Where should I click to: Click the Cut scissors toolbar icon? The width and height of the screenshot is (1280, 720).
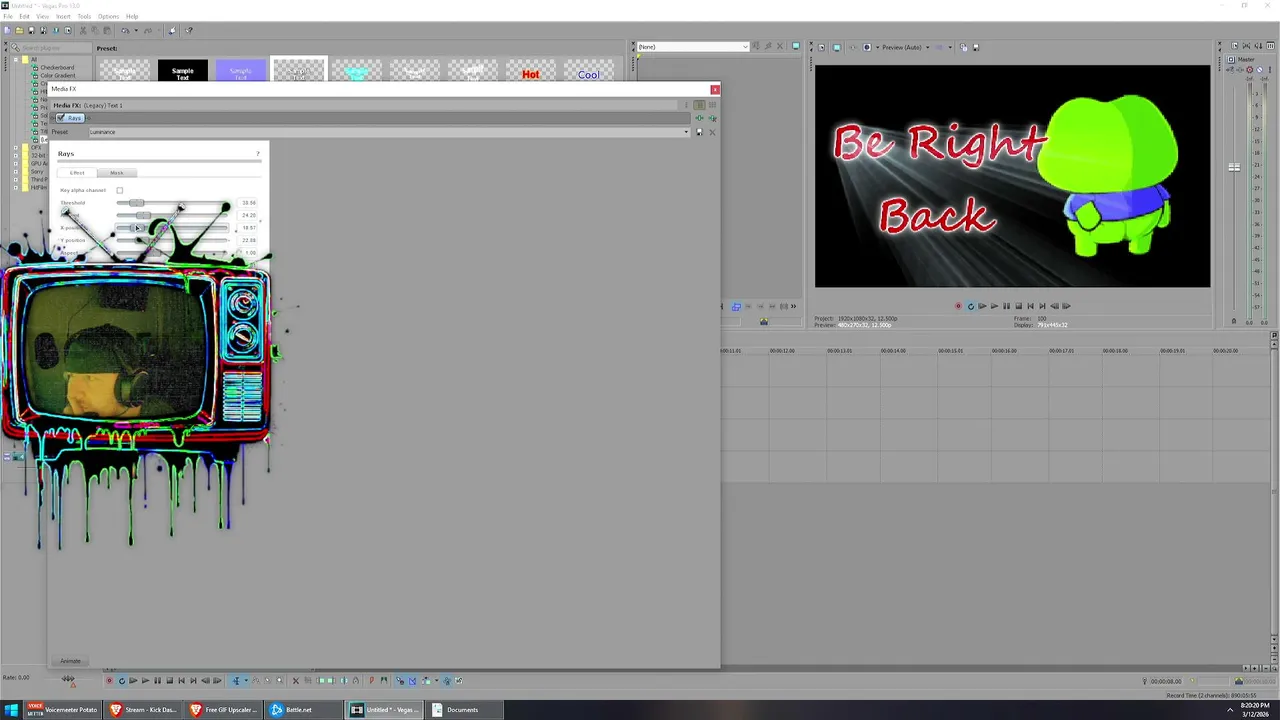pos(83,31)
